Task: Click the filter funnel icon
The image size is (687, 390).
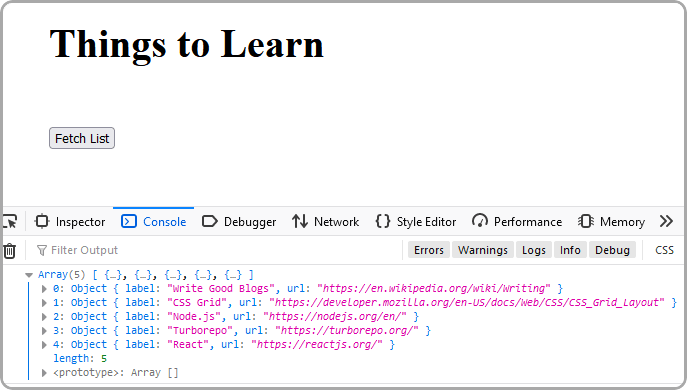Action: (42, 251)
